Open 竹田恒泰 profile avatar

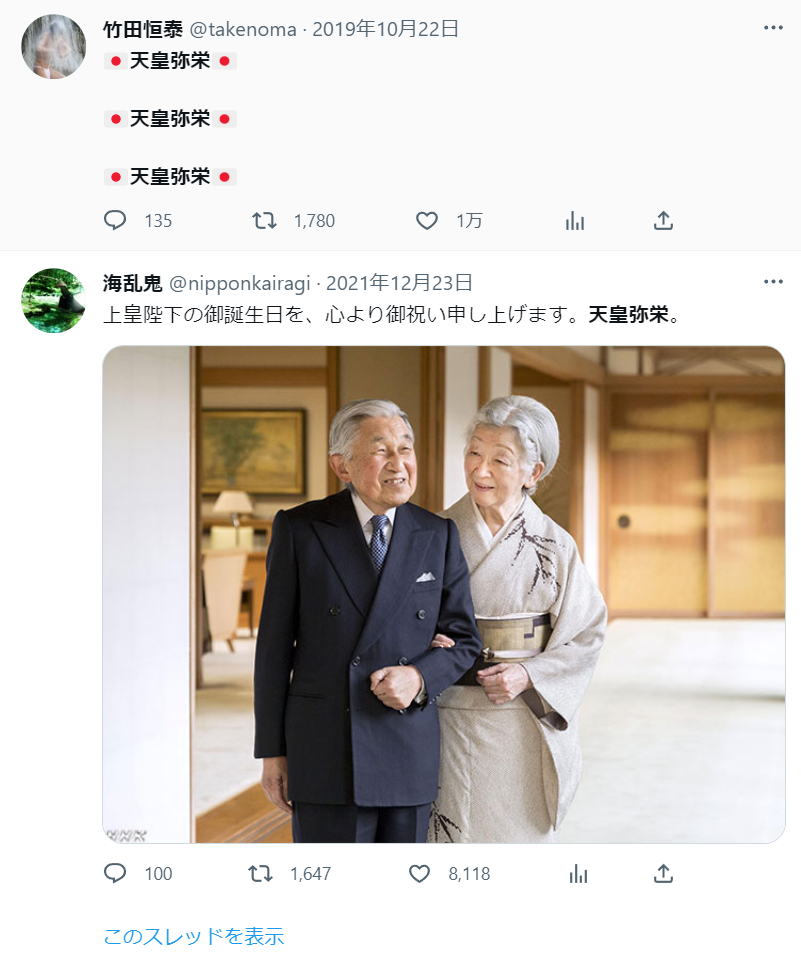[54, 46]
